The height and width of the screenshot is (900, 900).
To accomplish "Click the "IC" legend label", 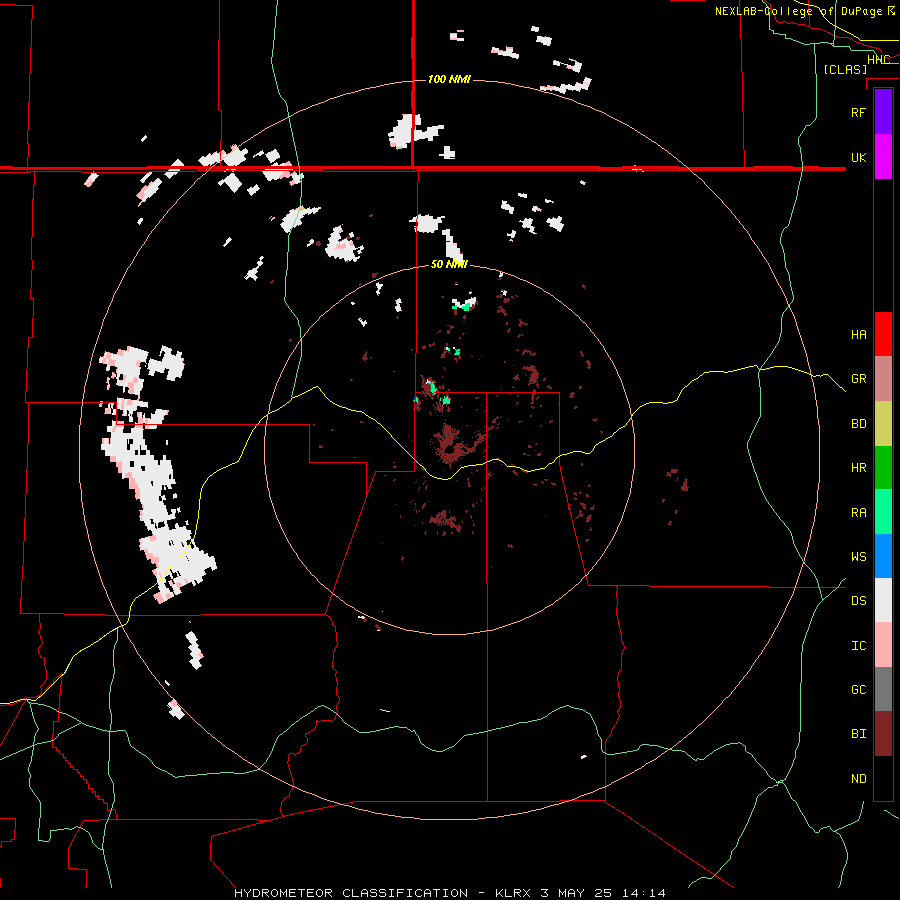I will pos(858,646).
